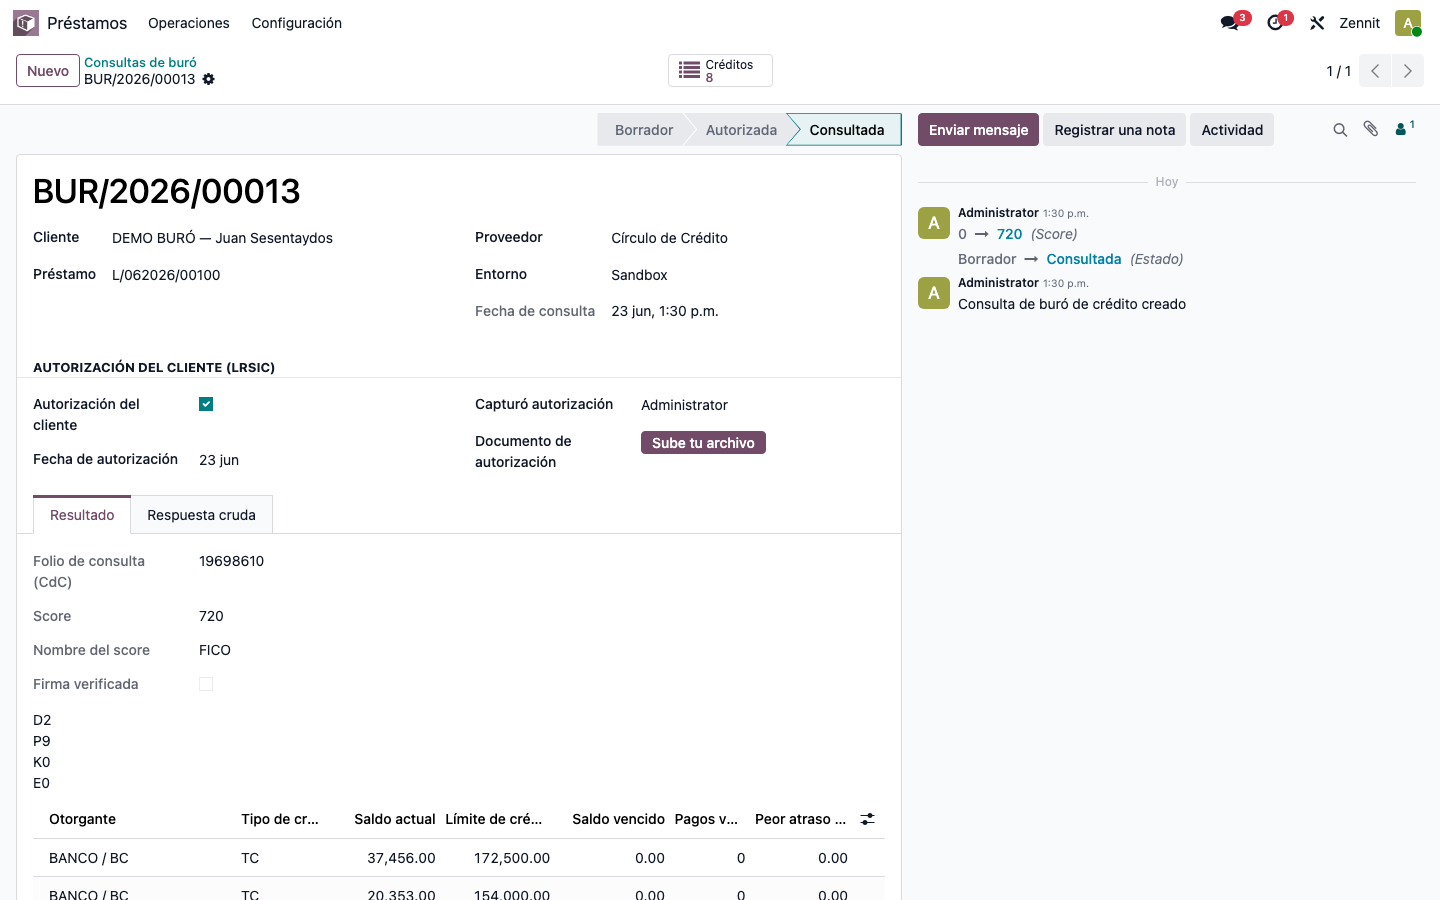Viewport: 1440px width, 900px height.
Task: Open optional columns settings of the table
Action: [x=868, y=819]
